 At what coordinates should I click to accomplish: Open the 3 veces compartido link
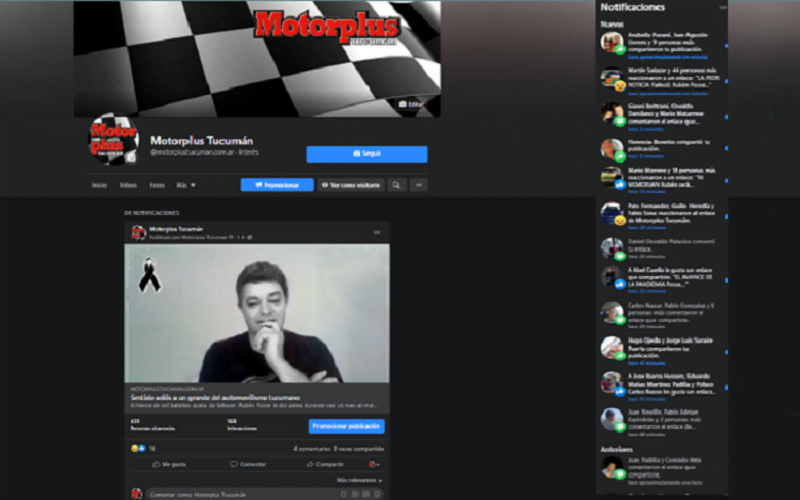point(359,449)
